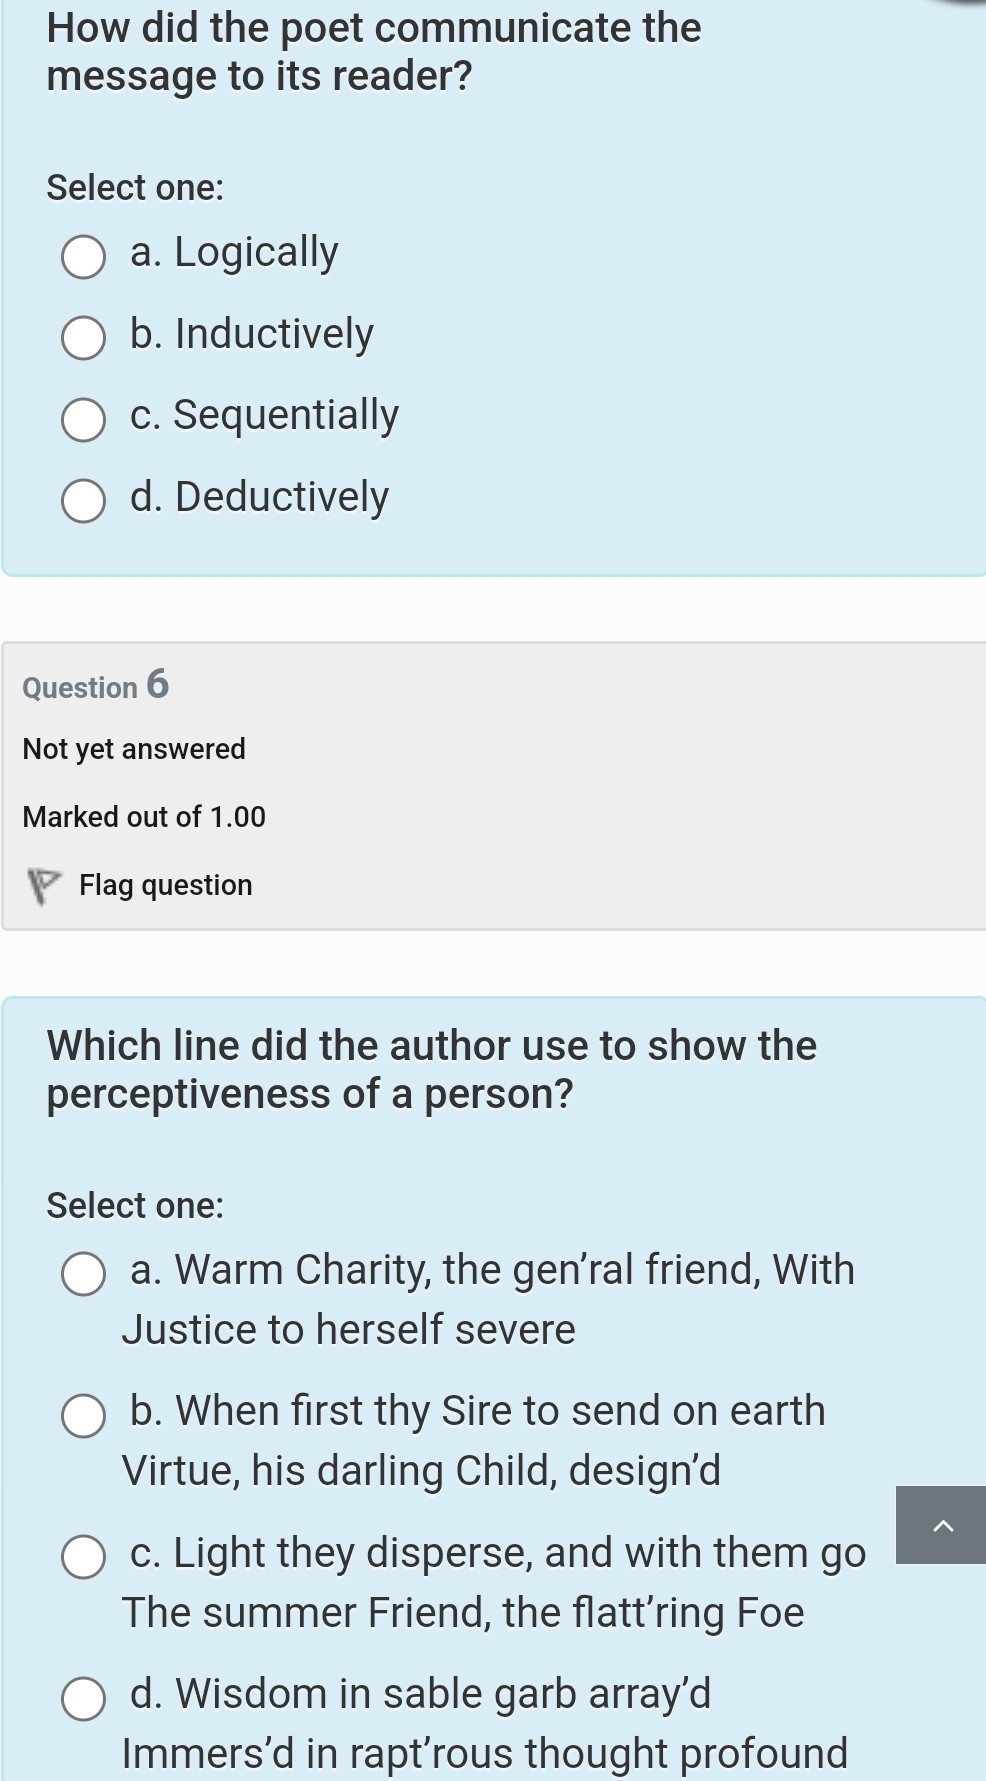Select the Warm Charity answer radio
The height and width of the screenshot is (1781, 986).
pyautogui.click(x=83, y=1274)
